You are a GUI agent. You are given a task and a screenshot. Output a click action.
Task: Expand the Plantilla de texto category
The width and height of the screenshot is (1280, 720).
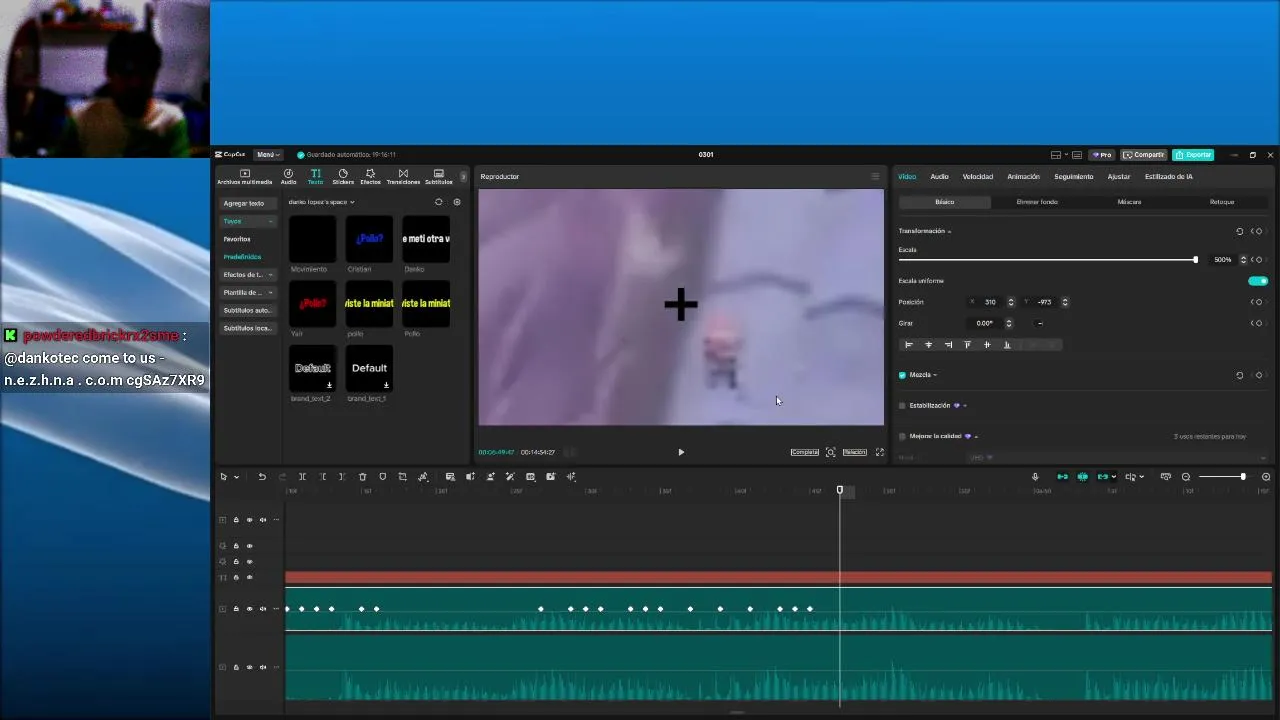(248, 293)
